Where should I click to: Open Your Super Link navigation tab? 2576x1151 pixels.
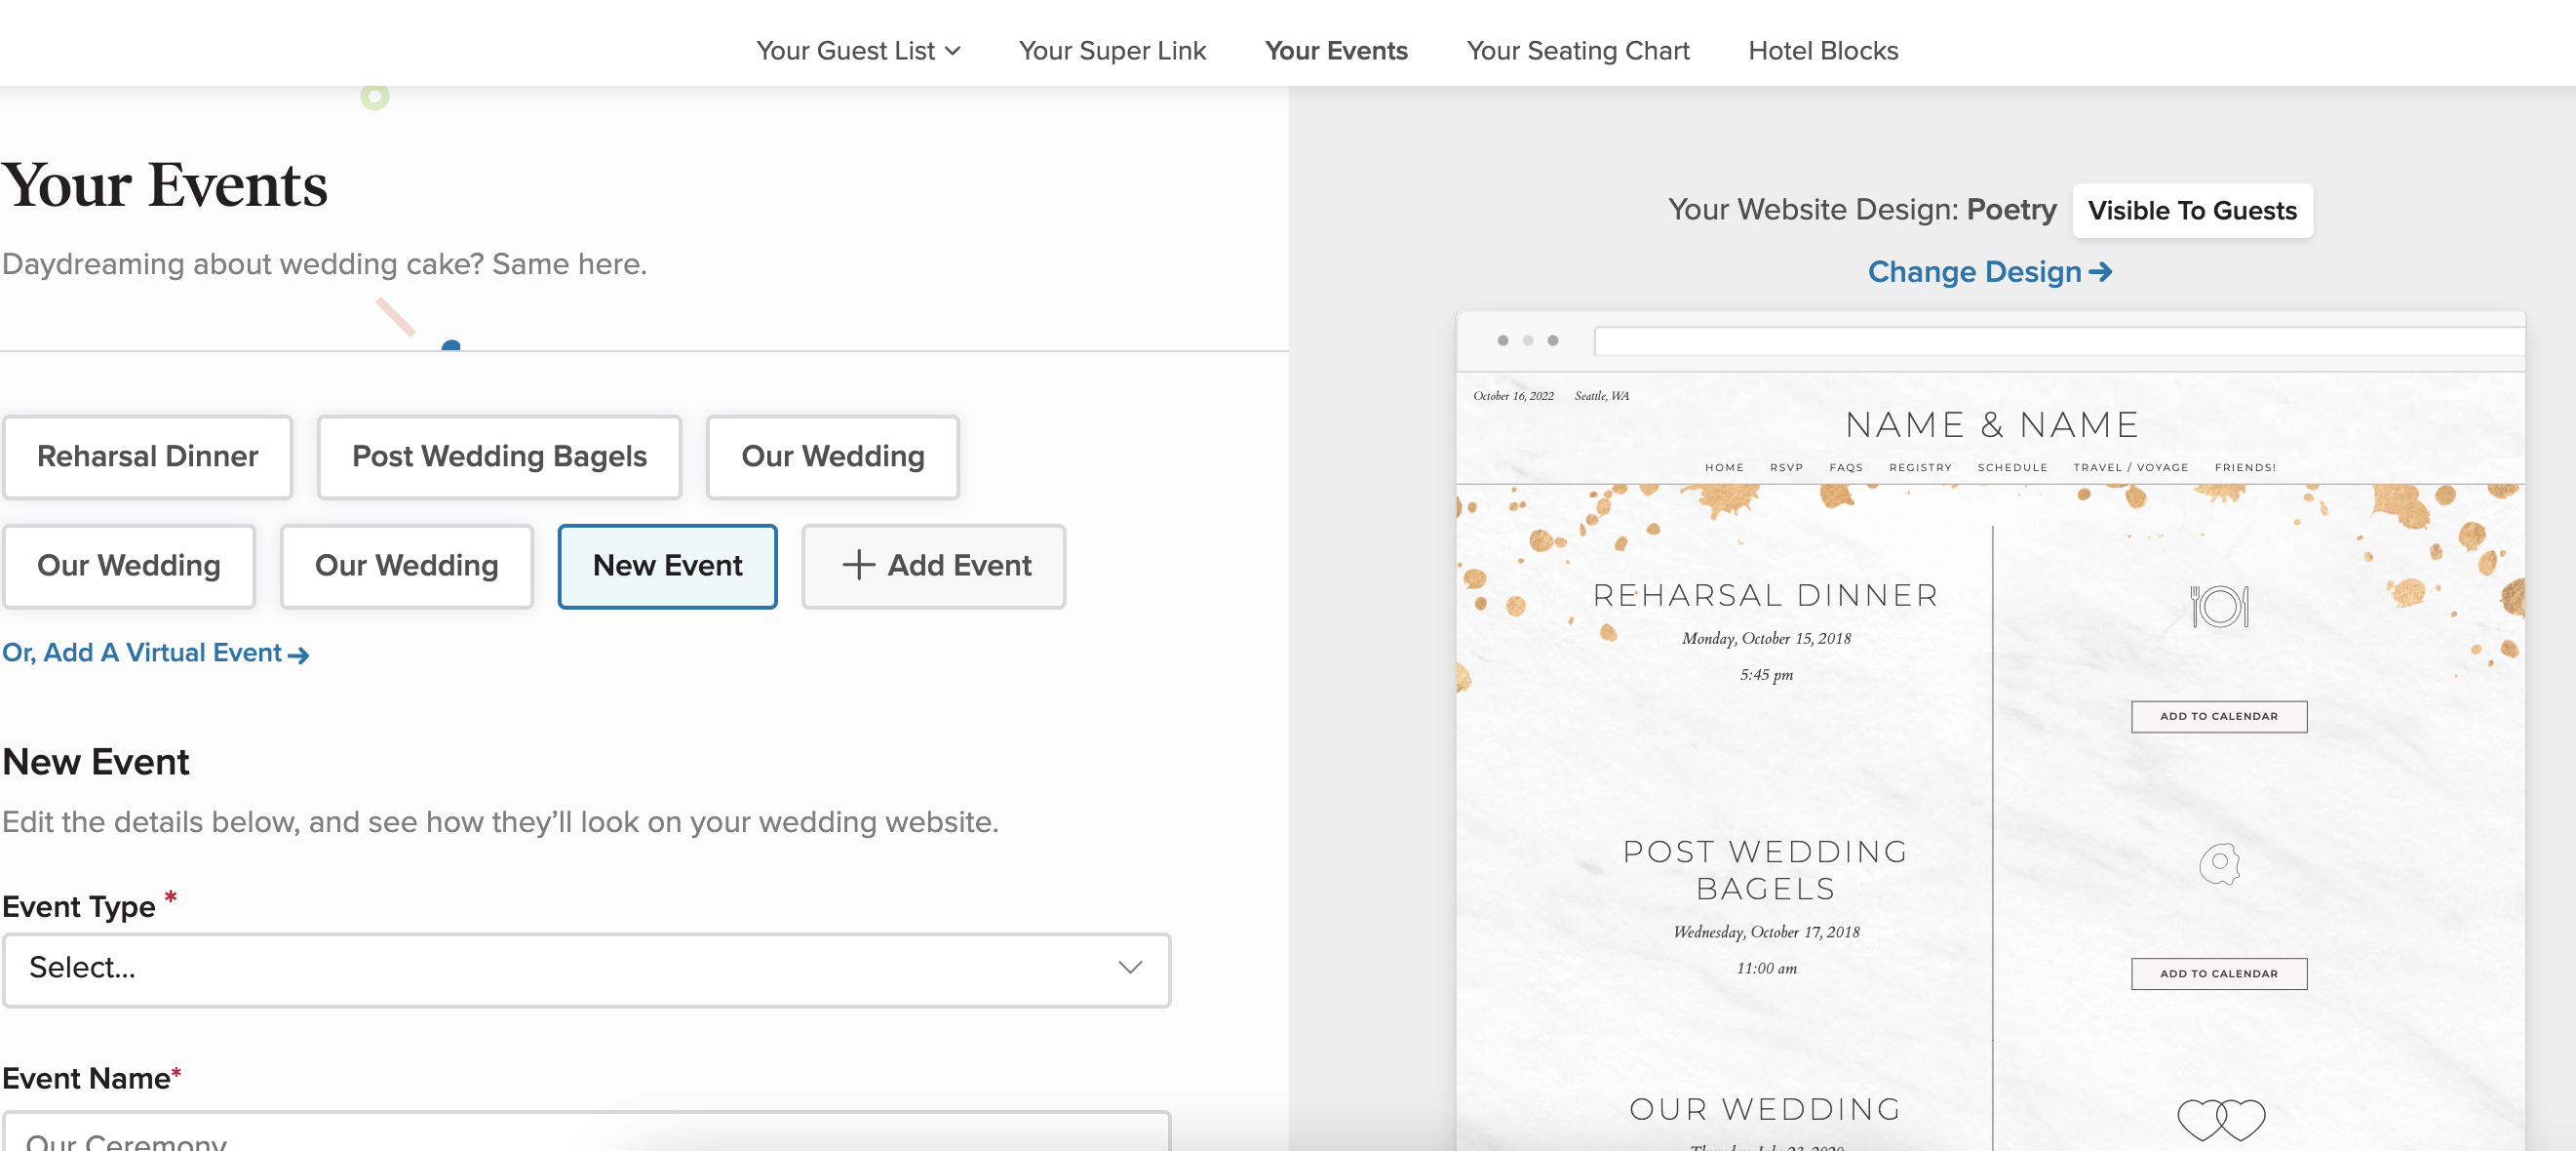pyautogui.click(x=1112, y=51)
